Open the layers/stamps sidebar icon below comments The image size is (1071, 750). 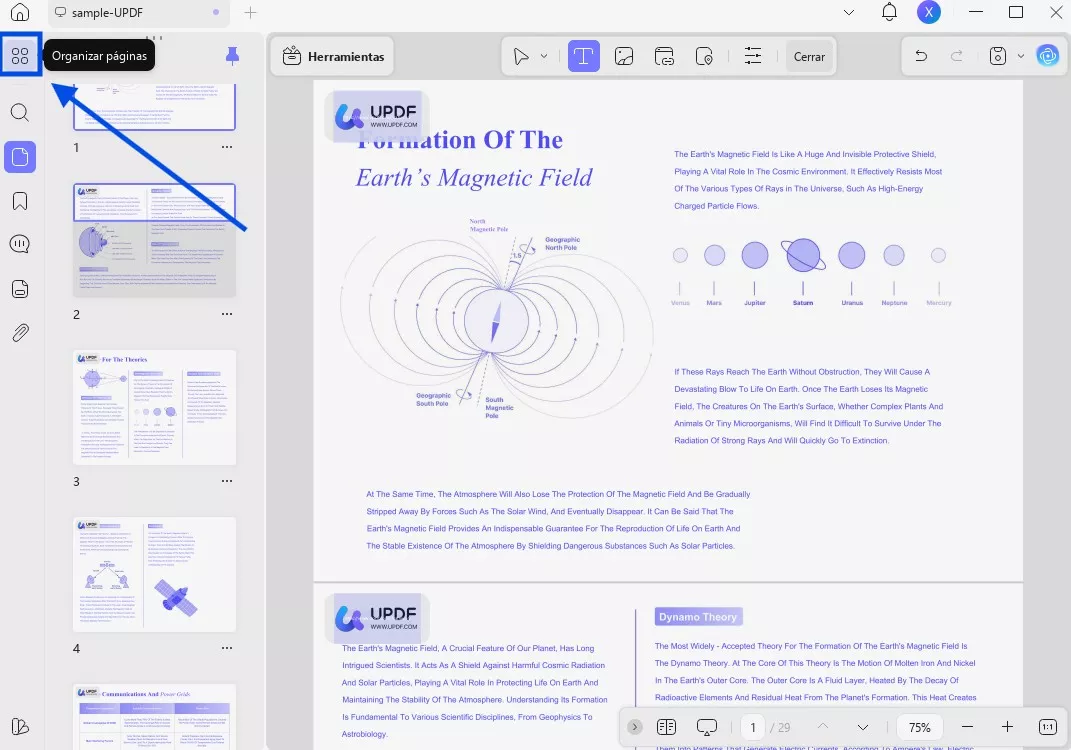coord(20,289)
